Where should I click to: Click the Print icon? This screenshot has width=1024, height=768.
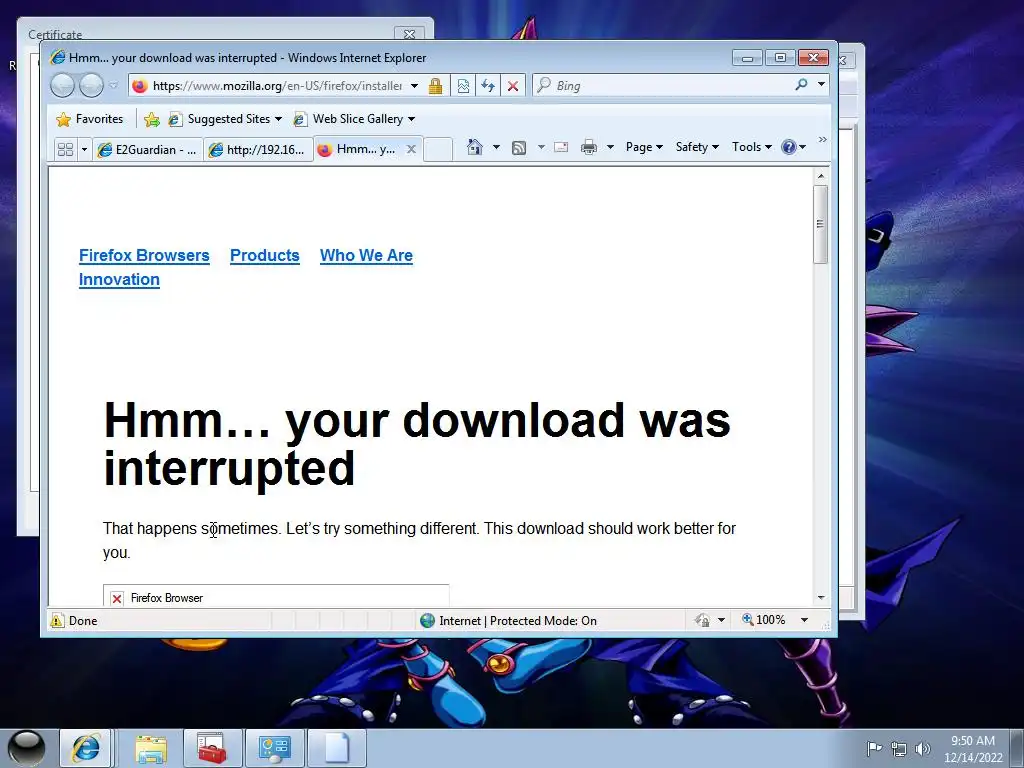pyautogui.click(x=588, y=147)
